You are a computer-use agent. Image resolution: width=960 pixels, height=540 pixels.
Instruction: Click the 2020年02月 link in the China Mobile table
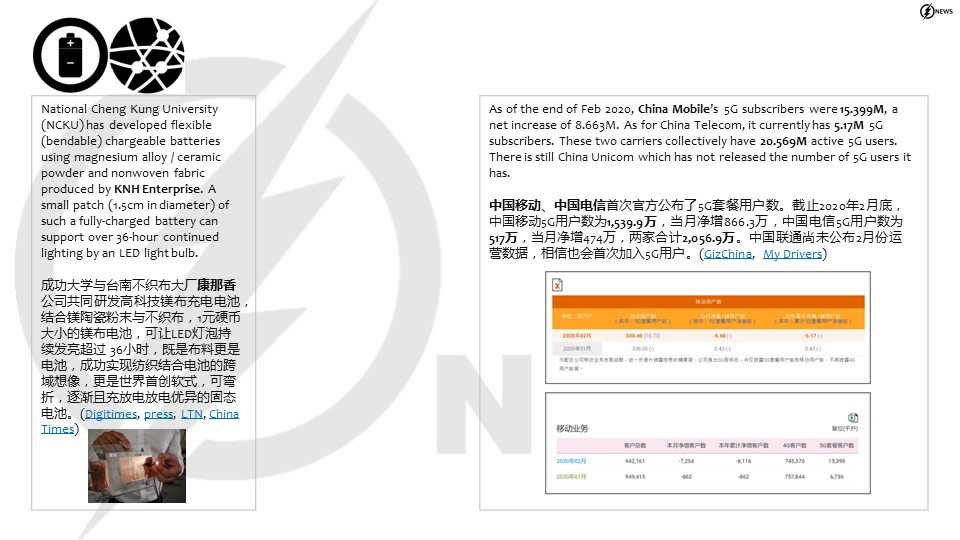571,461
